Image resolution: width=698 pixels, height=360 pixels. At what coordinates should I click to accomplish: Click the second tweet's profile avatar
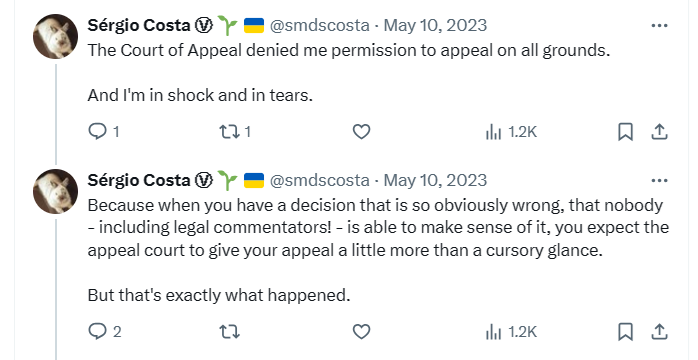(x=56, y=191)
